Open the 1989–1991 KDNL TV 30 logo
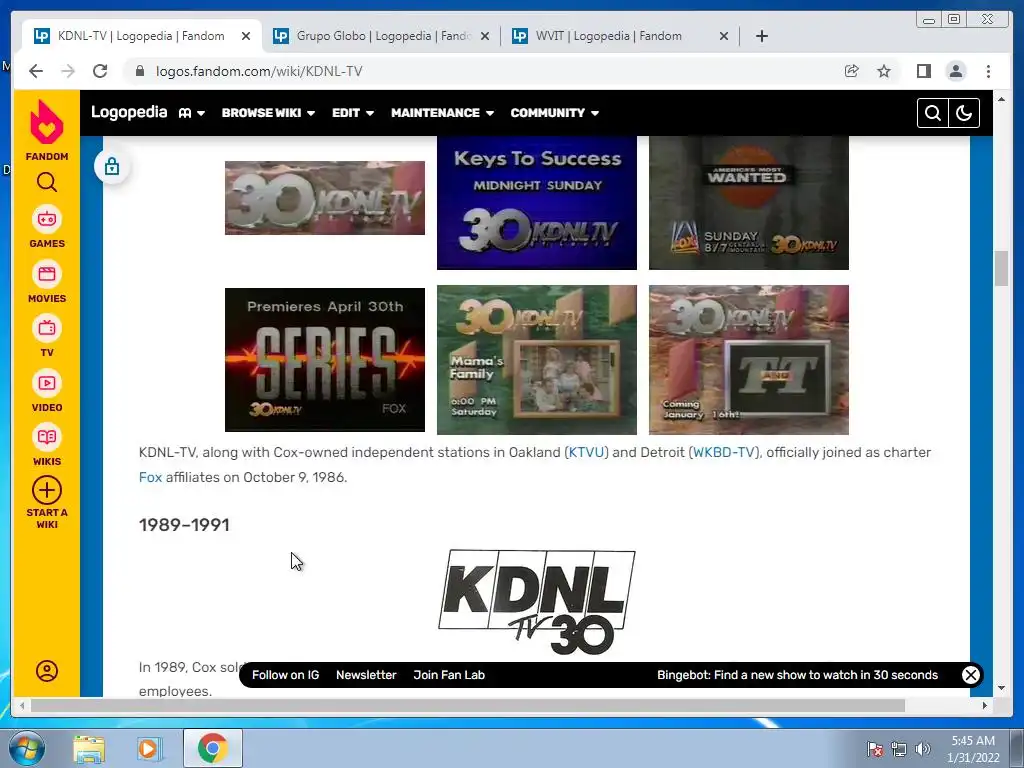1024x768 pixels. click(536, 601)
